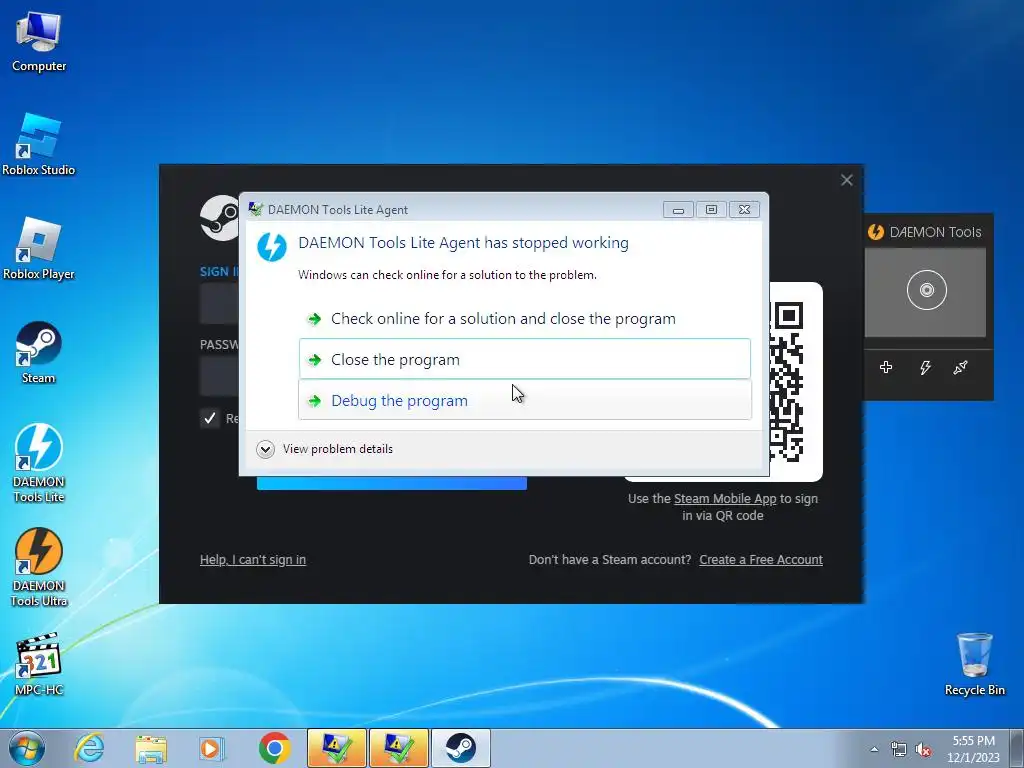Click the plus add-image icon in DAEMON Tools gadget
This screenshot has width=1024, height=768.
click(886, 367)
